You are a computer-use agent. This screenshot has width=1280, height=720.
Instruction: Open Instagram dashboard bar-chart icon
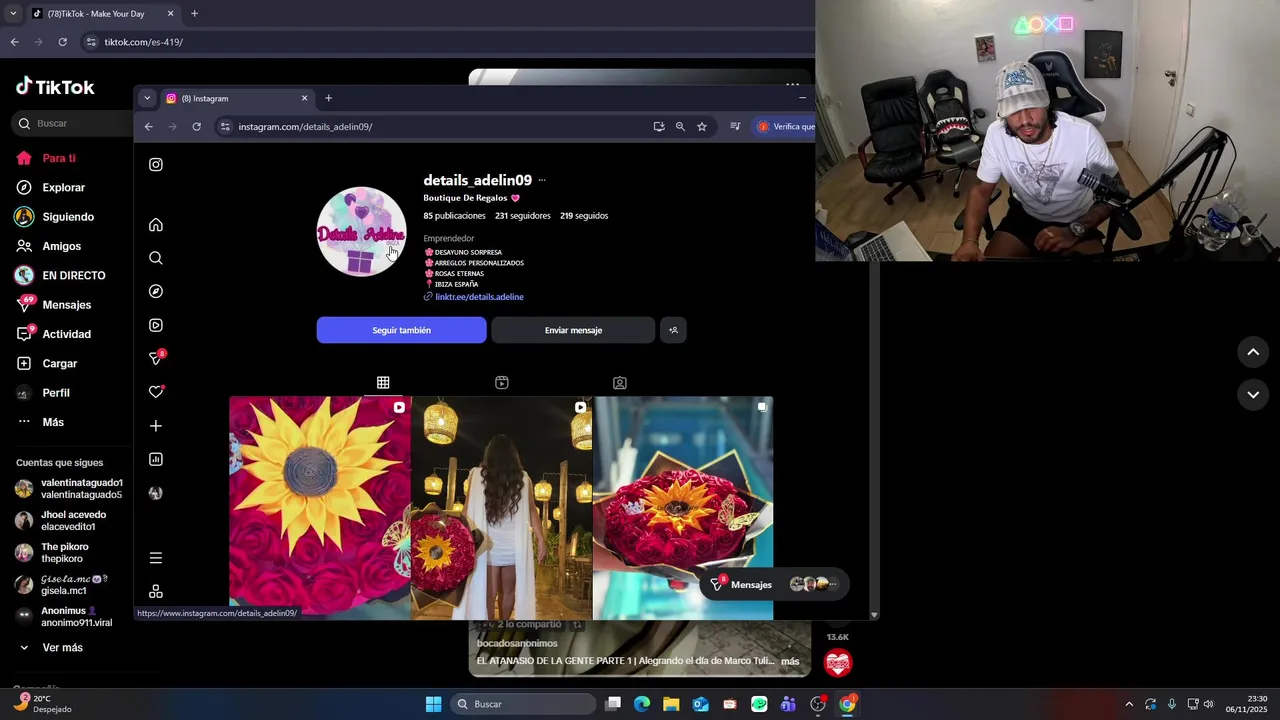[x=156, y=459]
